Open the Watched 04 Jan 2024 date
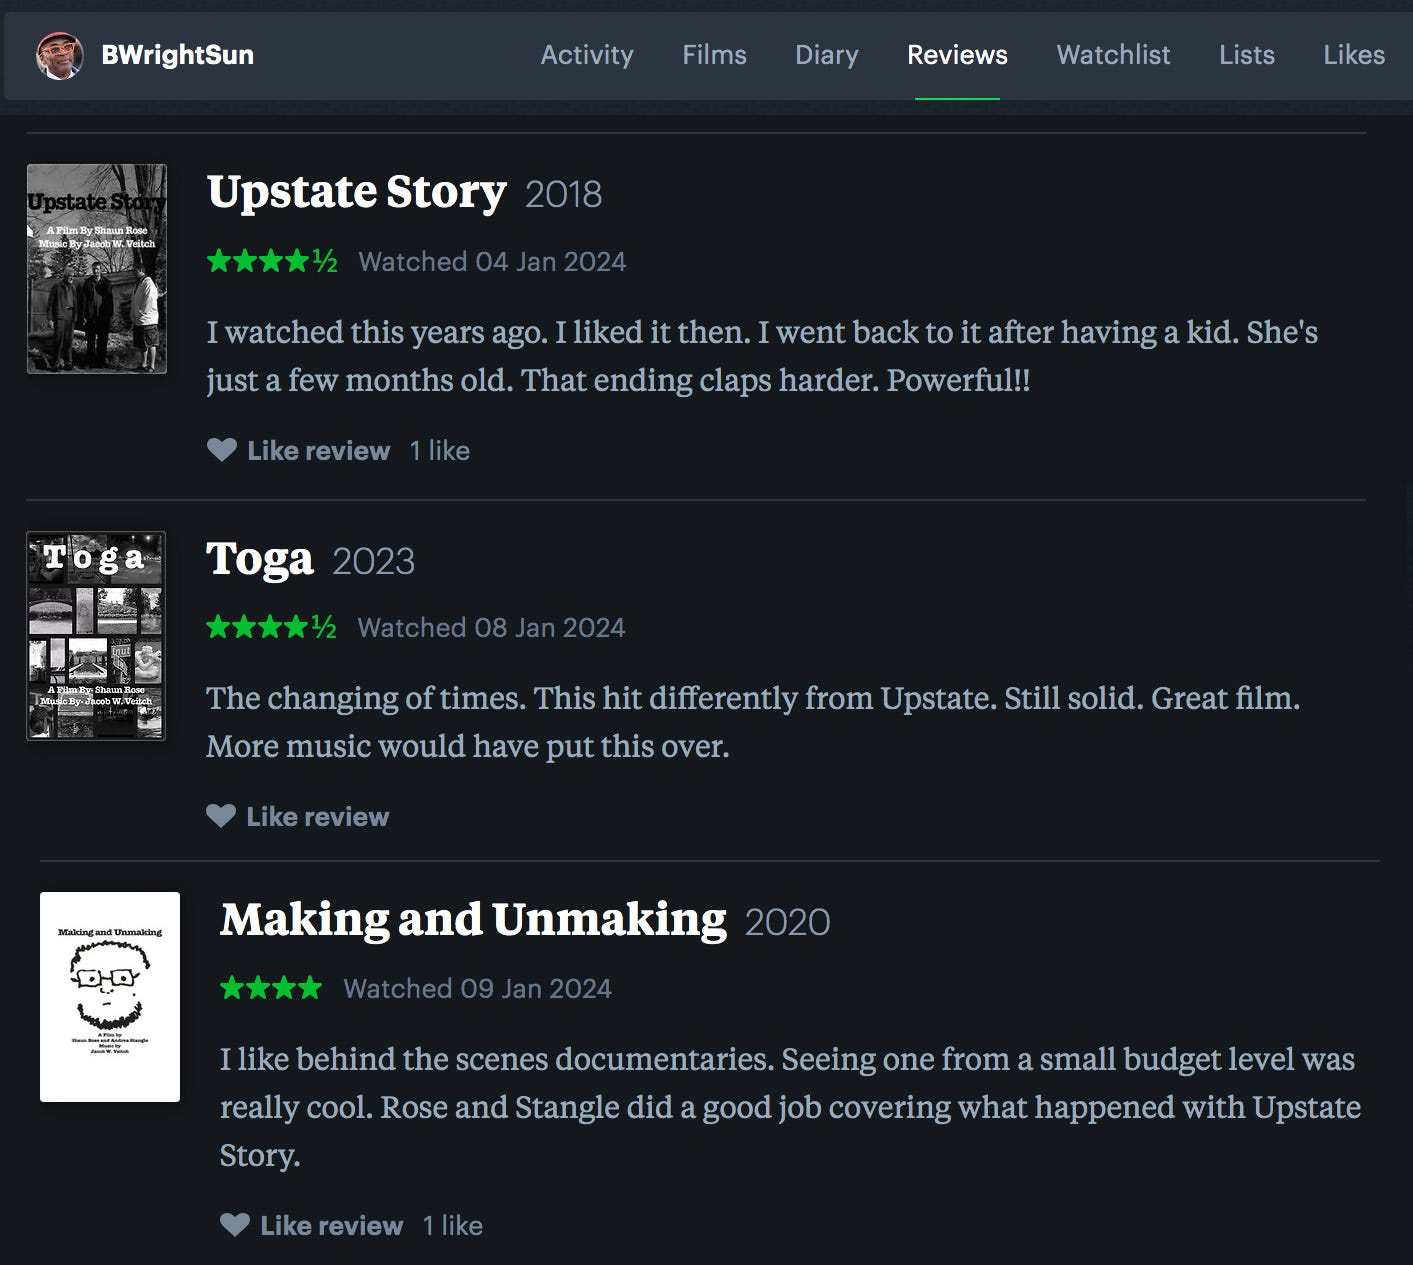1413x1265 pixels. point(492,262)
